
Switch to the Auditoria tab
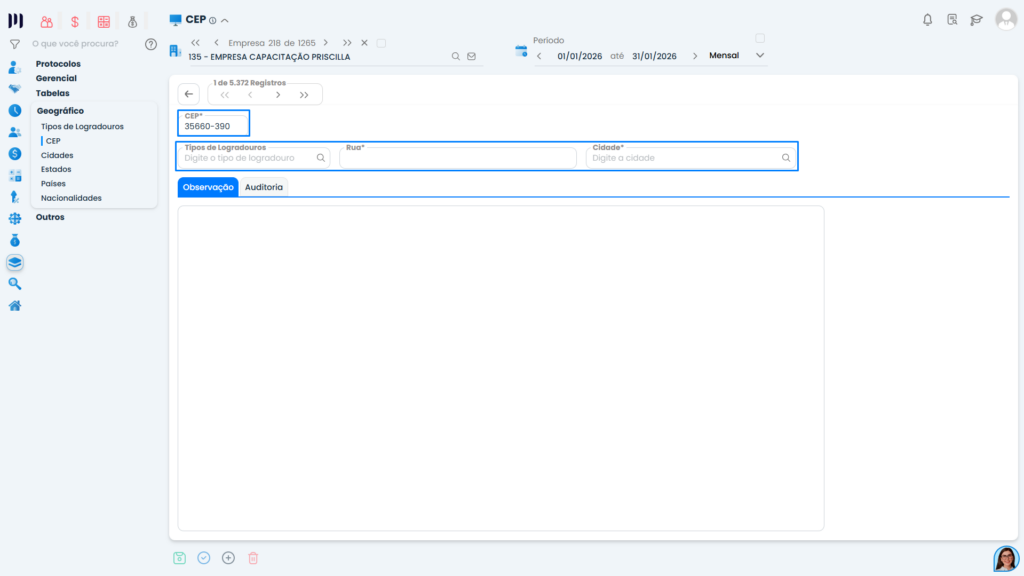264,187
